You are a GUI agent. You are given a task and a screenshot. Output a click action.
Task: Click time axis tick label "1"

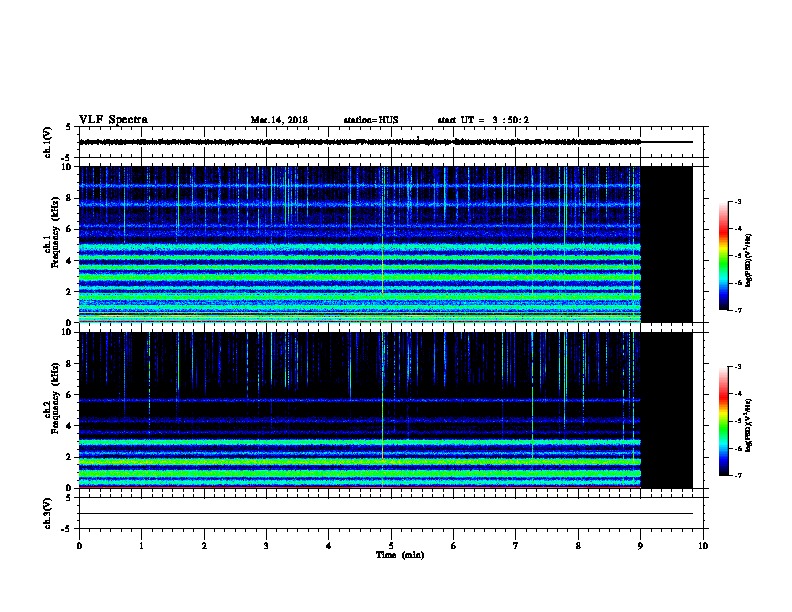click(x=141, y=545)
